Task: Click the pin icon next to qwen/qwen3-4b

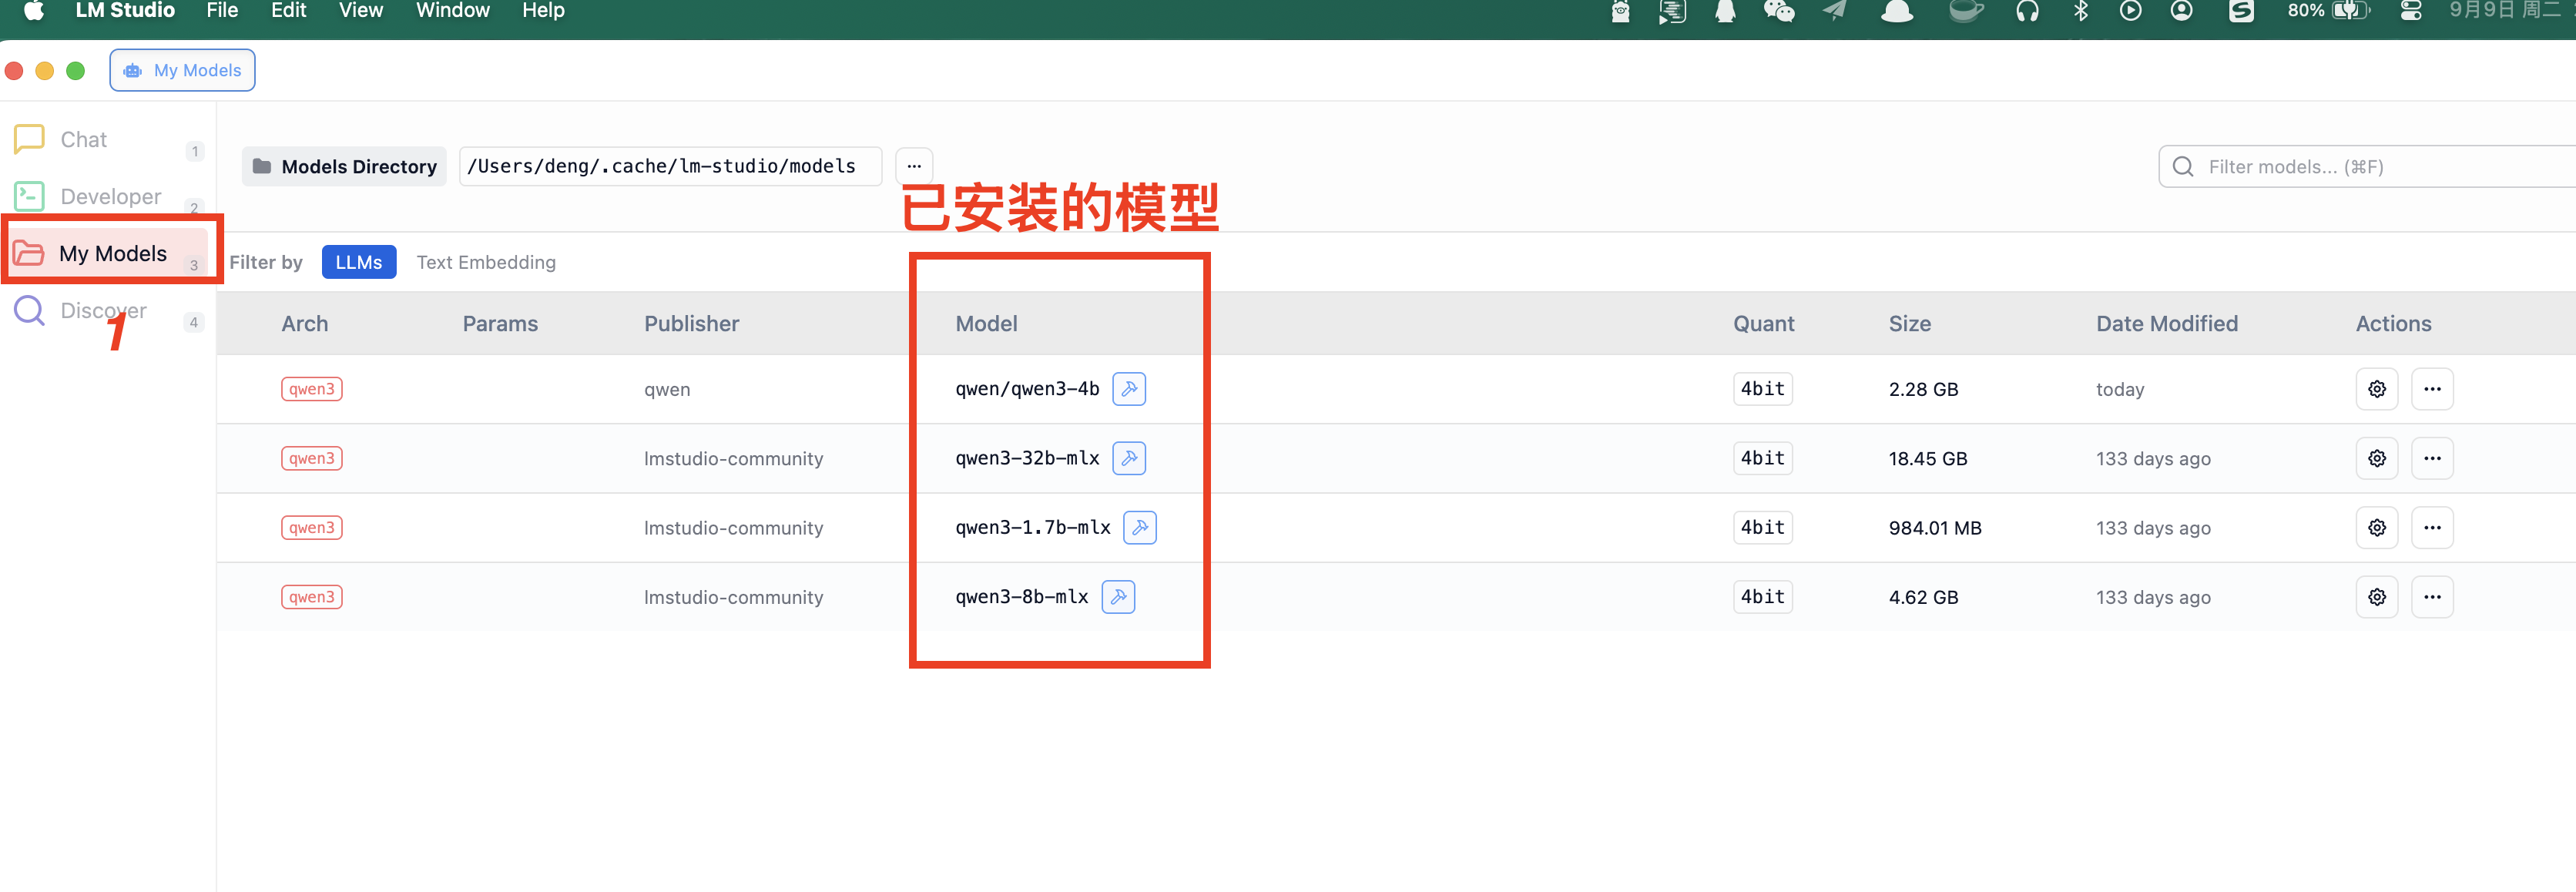Action: coord(1129,389)
